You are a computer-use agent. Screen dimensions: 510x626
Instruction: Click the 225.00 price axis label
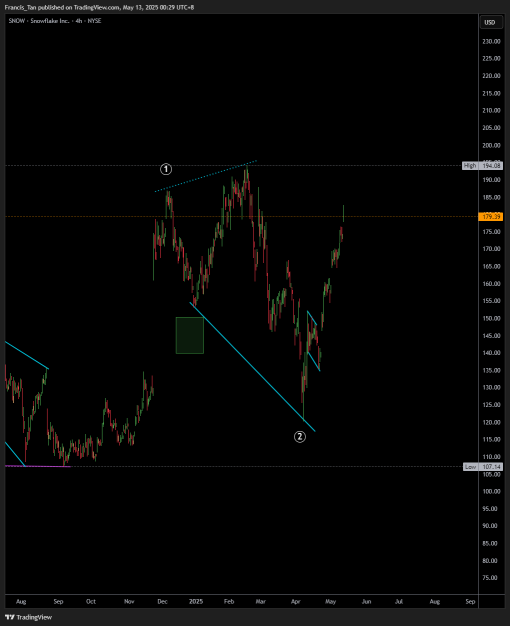point(492,58)
